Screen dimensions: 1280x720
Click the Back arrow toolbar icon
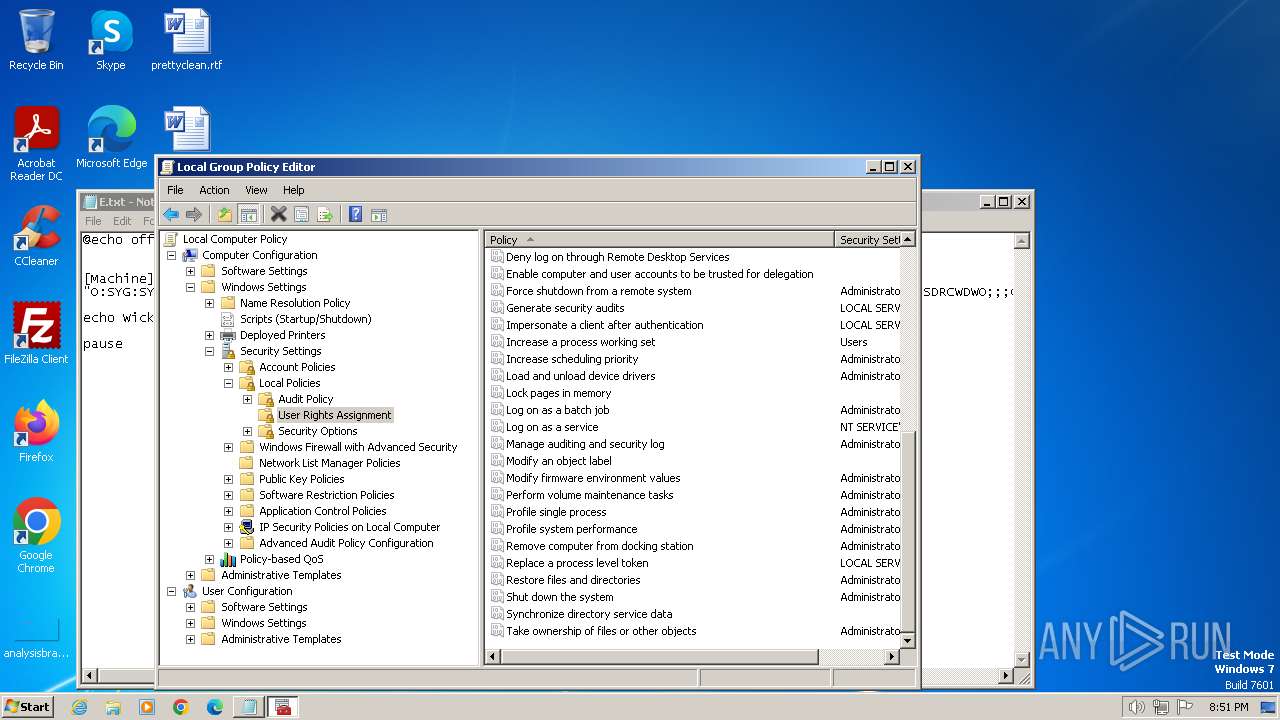pos(171,214)
